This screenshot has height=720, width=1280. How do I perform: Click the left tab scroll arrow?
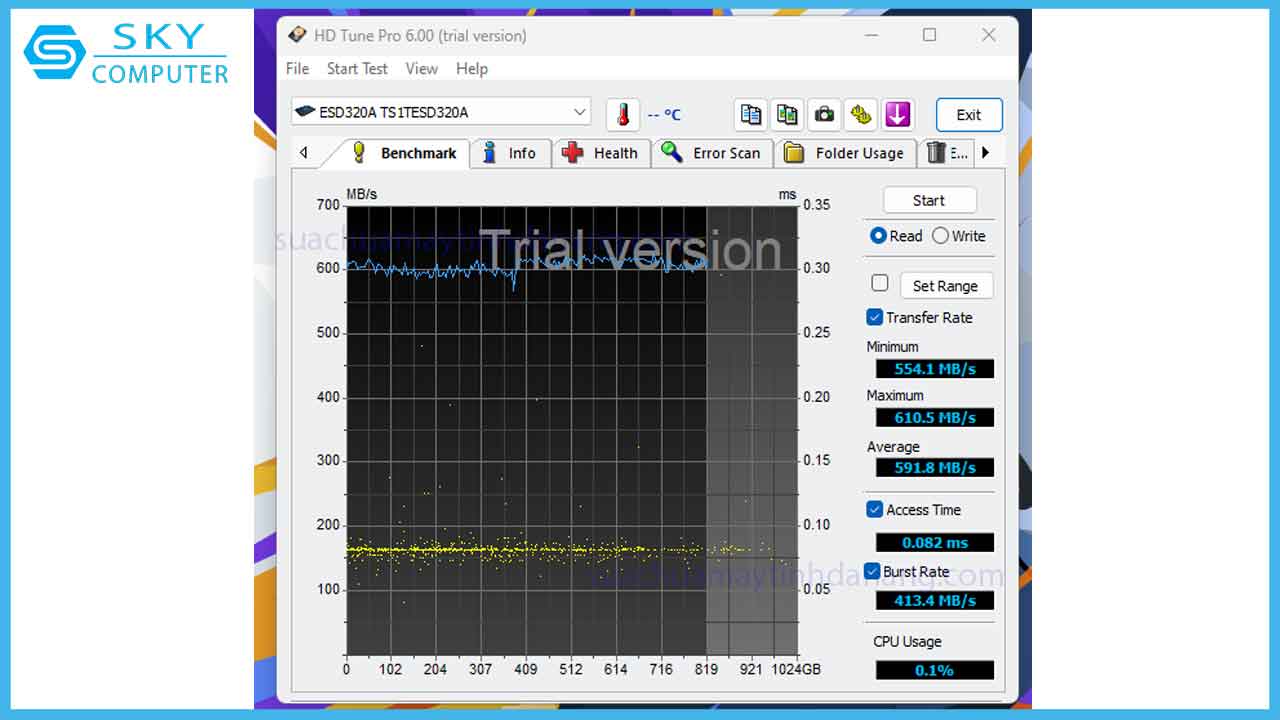pos(304,152)
